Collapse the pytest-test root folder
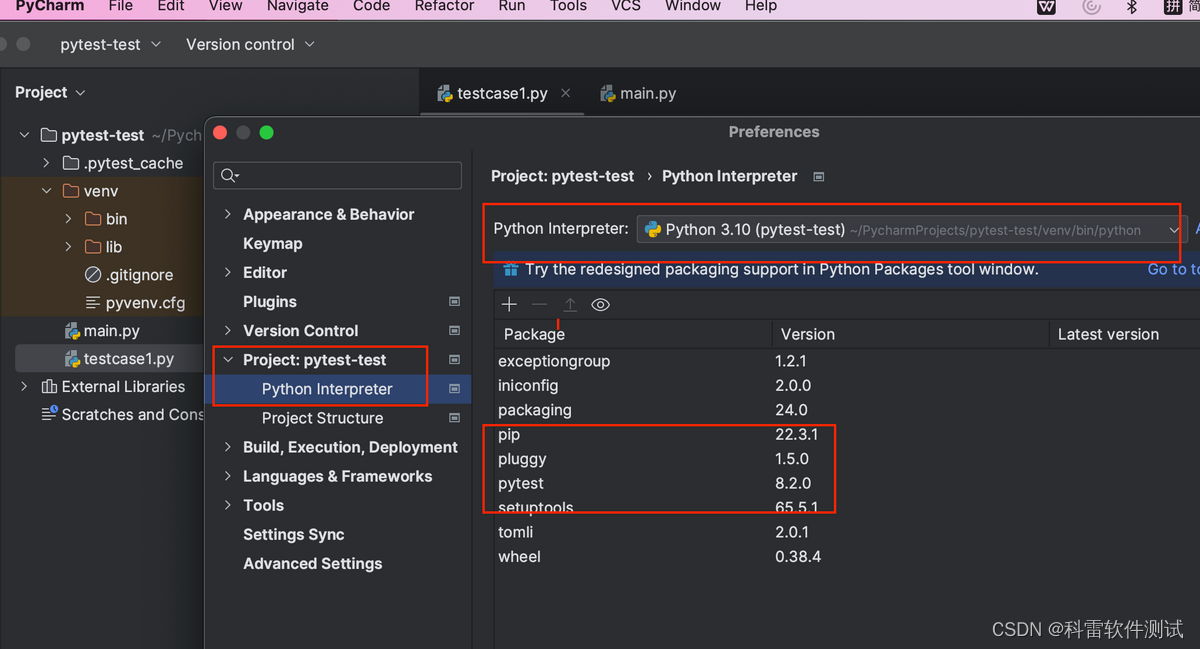1200x649 pixels. point(24,135)
